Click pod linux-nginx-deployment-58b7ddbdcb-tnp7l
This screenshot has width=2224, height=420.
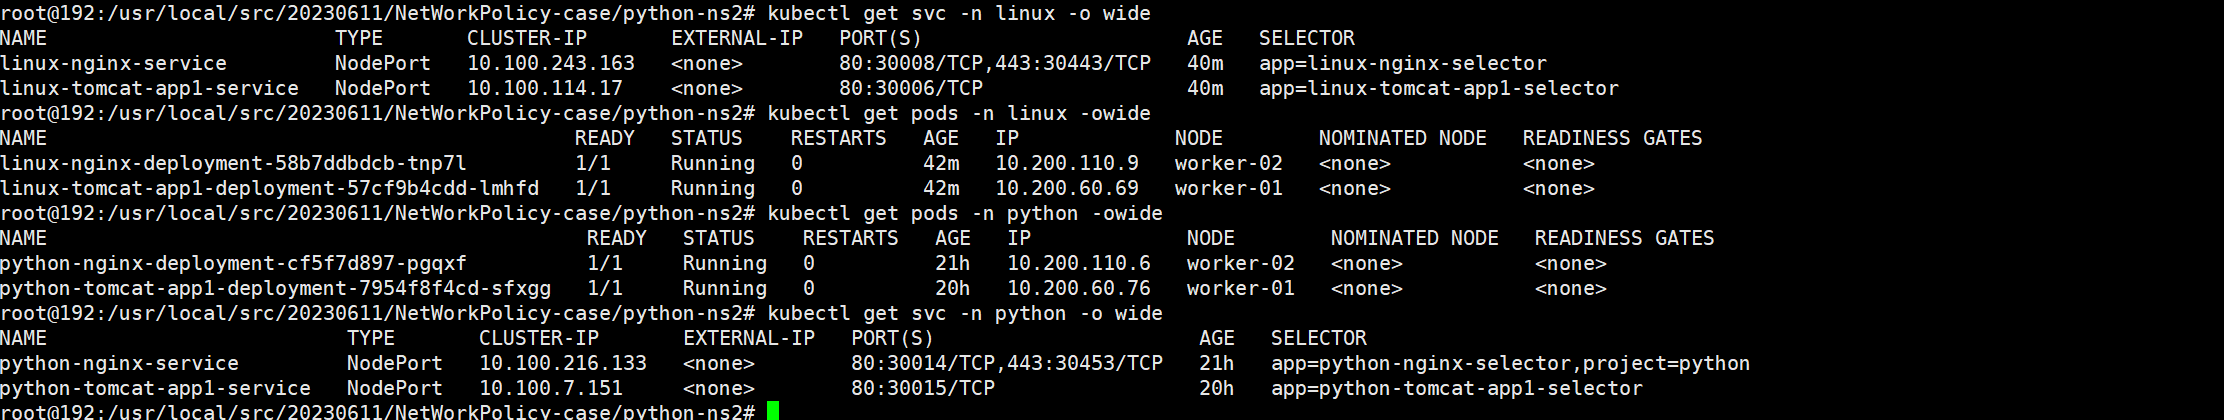[x=233, y=163]
